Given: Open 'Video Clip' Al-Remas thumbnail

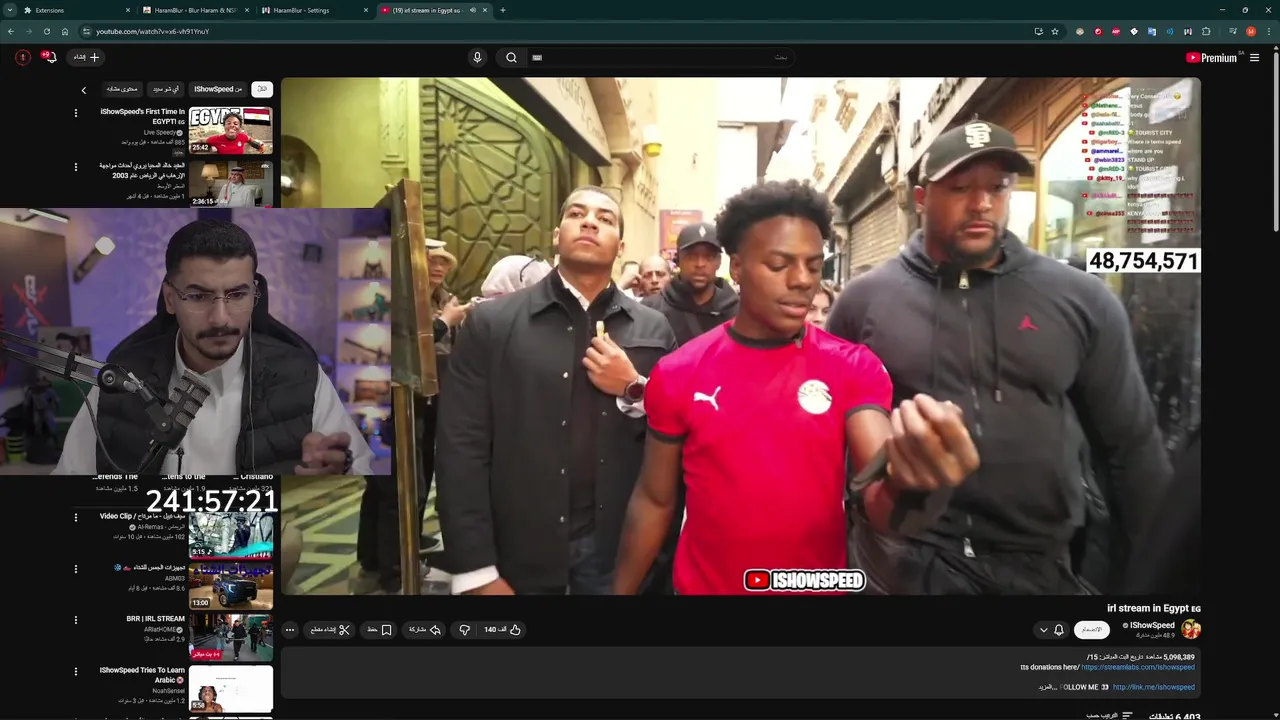Looking at the screenshot, I should click(x=231, y=535).
